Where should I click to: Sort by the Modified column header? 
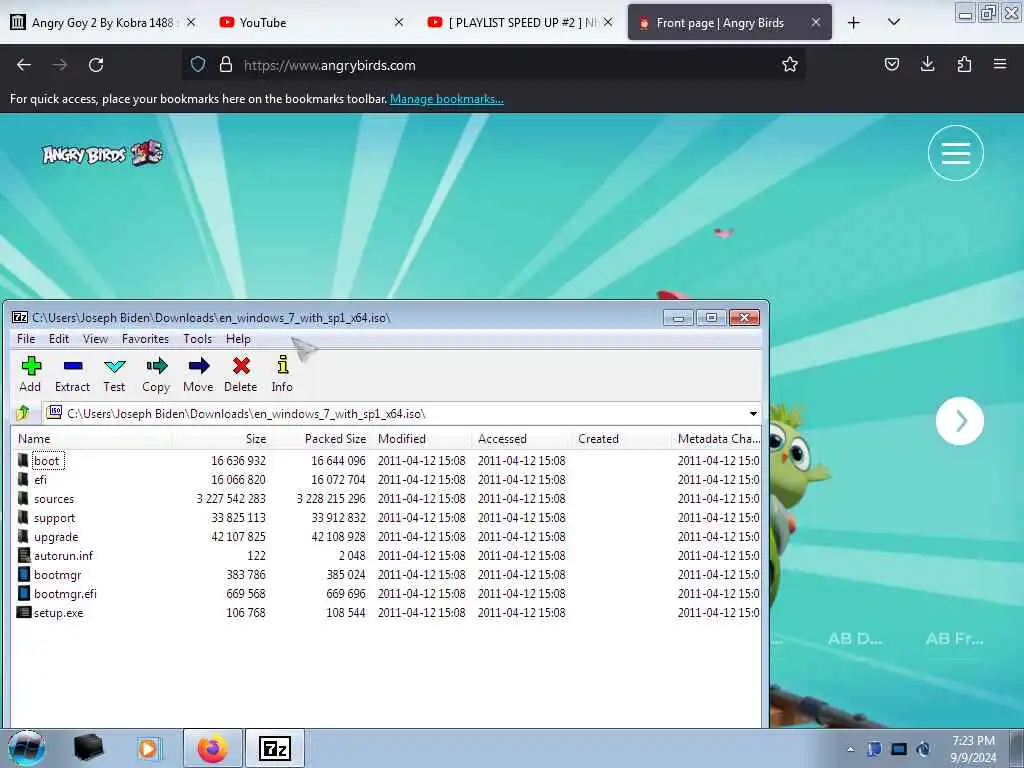click(x=421, y=439)
